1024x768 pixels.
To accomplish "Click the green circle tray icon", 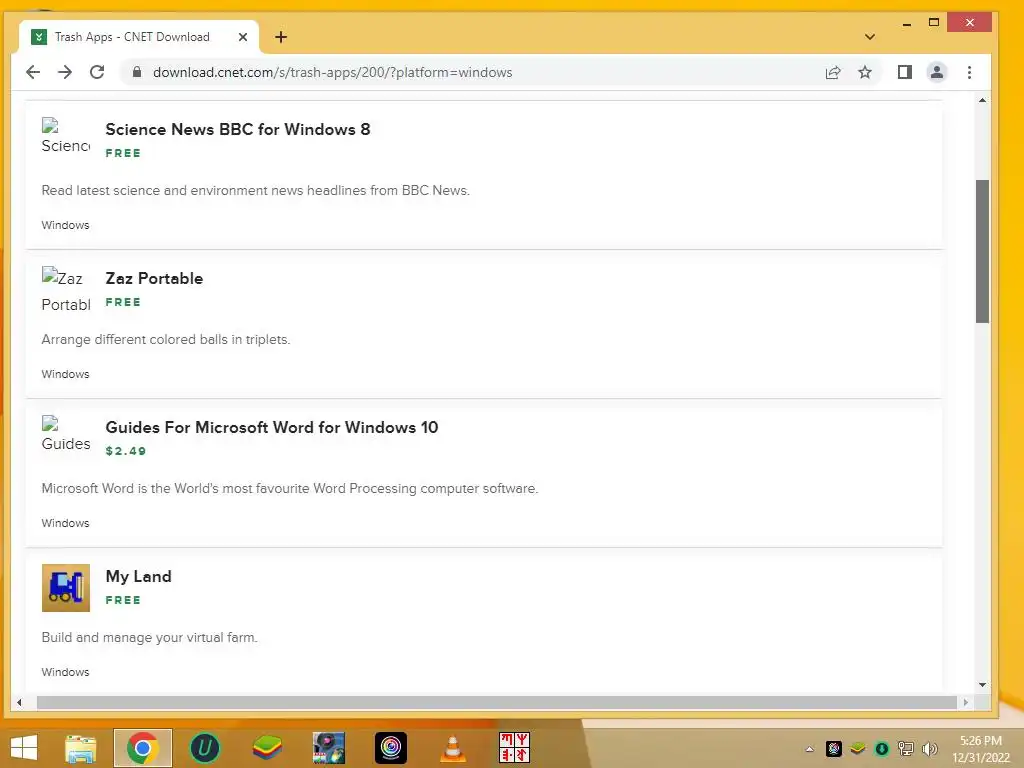I will [881, 749].
